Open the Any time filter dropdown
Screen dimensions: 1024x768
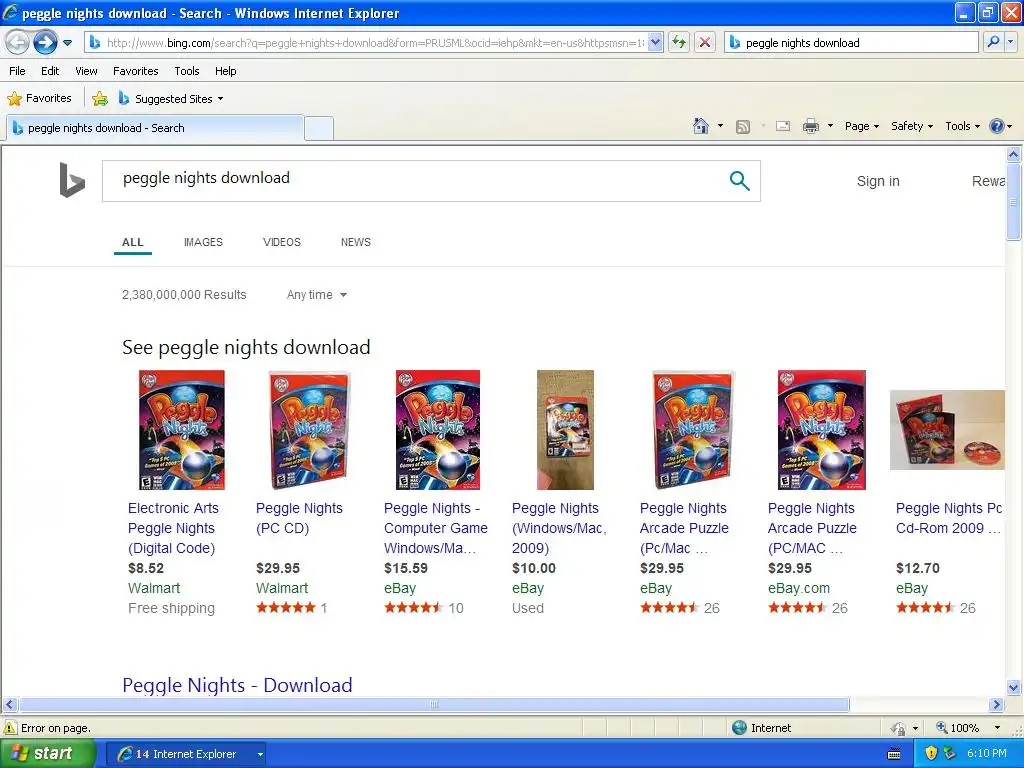coord(317,295)
